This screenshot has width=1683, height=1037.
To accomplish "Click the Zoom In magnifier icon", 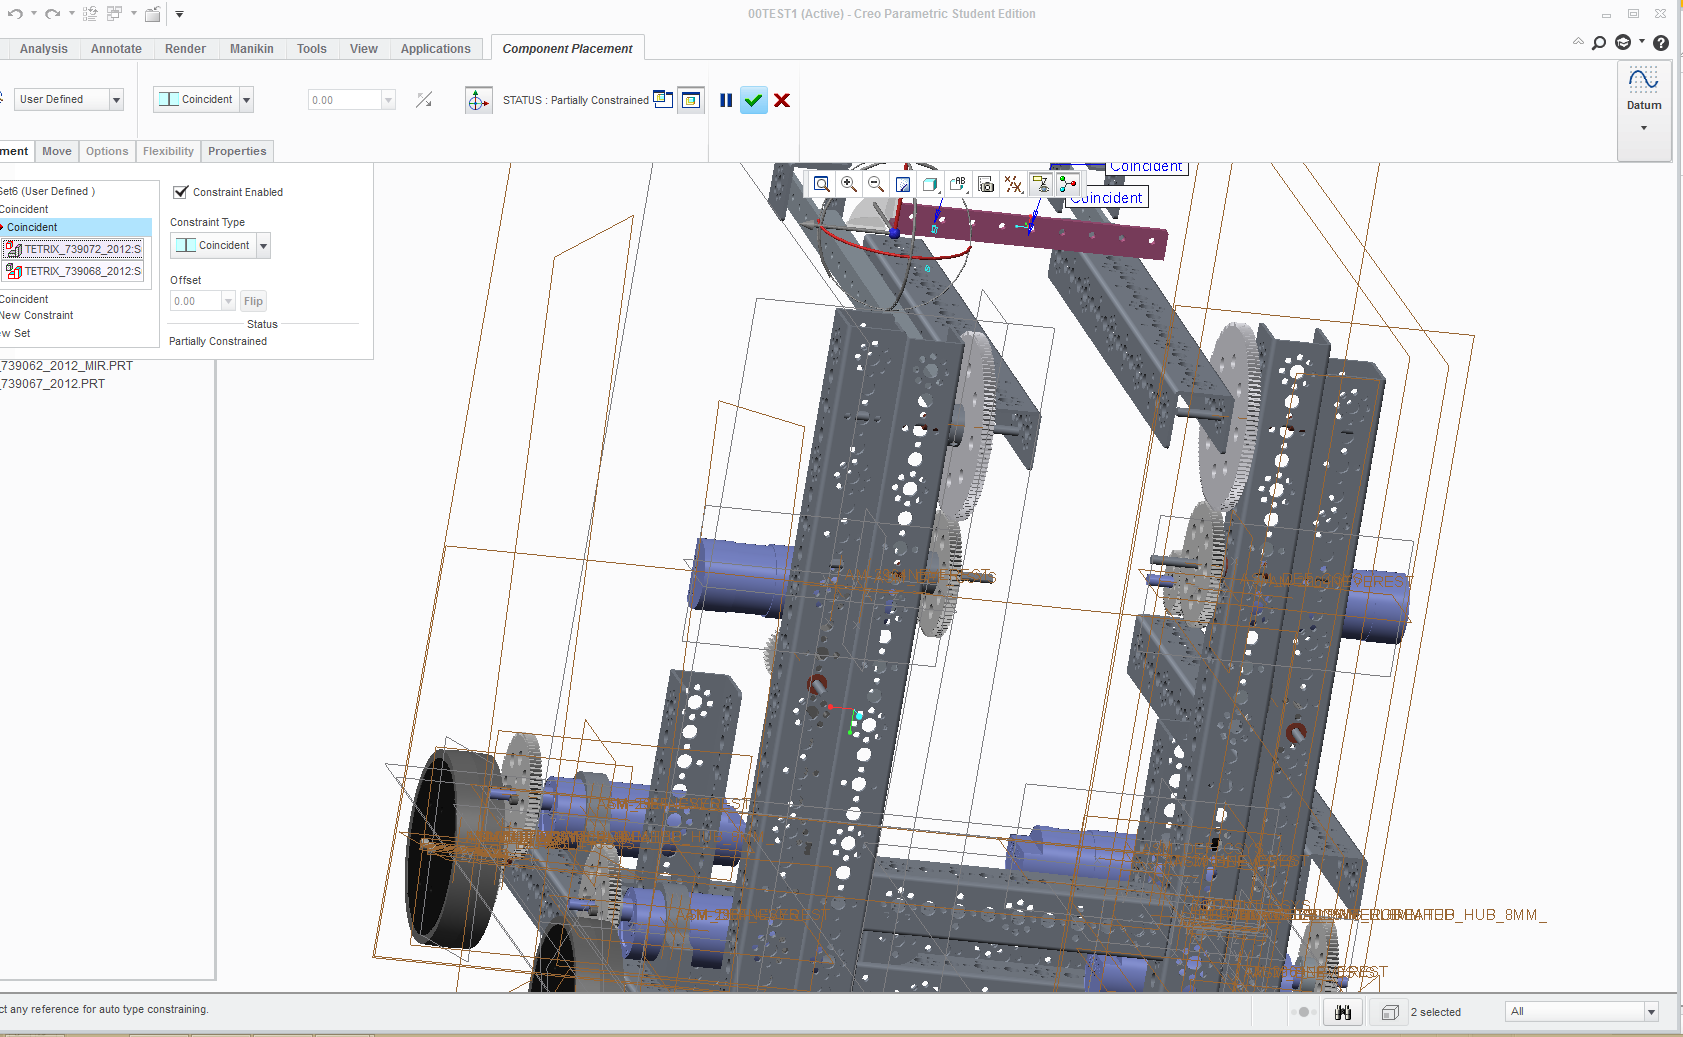I will [x=849, y=184].
